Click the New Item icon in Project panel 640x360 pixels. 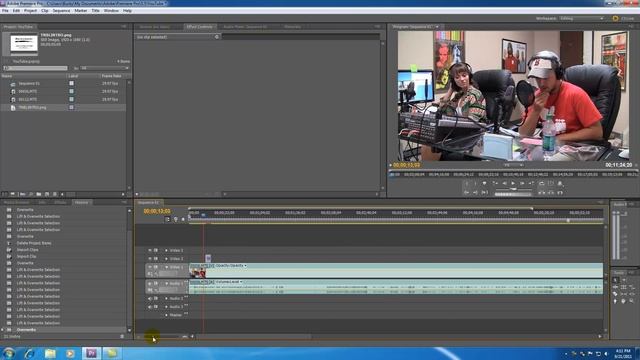click(47, 194)
